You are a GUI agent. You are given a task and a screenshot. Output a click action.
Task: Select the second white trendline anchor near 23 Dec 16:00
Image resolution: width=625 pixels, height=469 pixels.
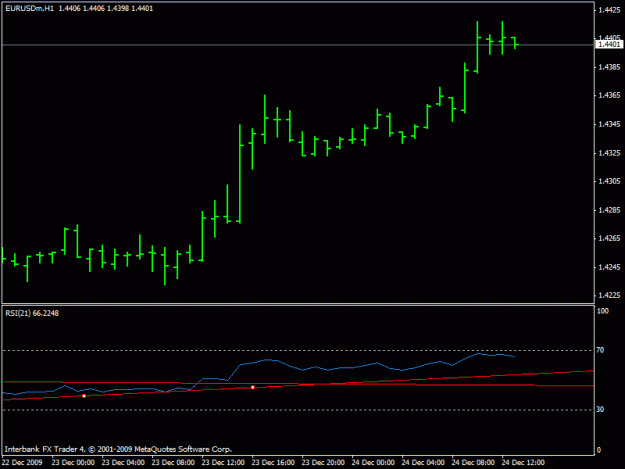click(x=253, y=387)
